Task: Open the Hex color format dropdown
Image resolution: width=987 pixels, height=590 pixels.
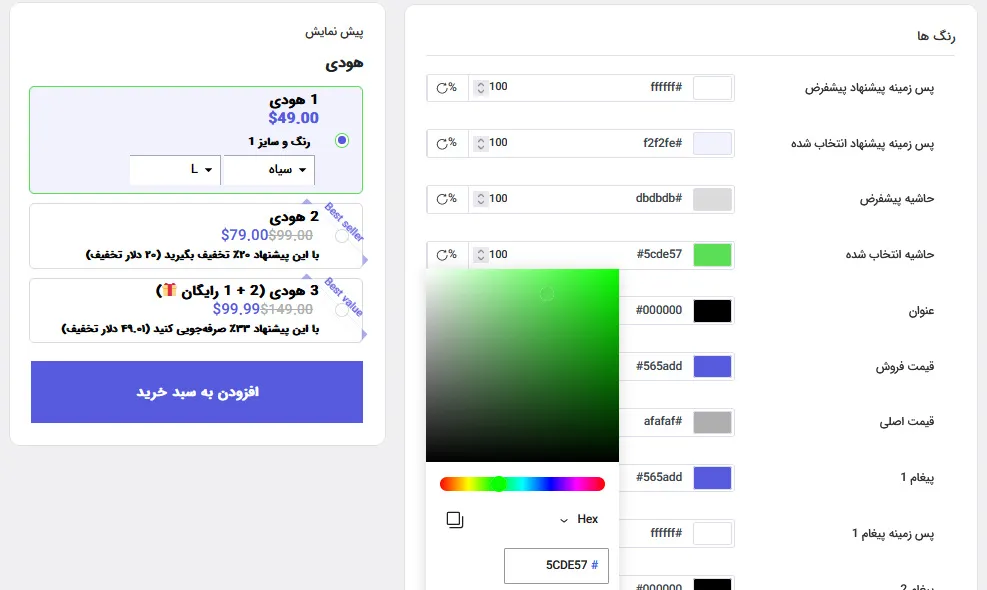Action: point(578,519)
